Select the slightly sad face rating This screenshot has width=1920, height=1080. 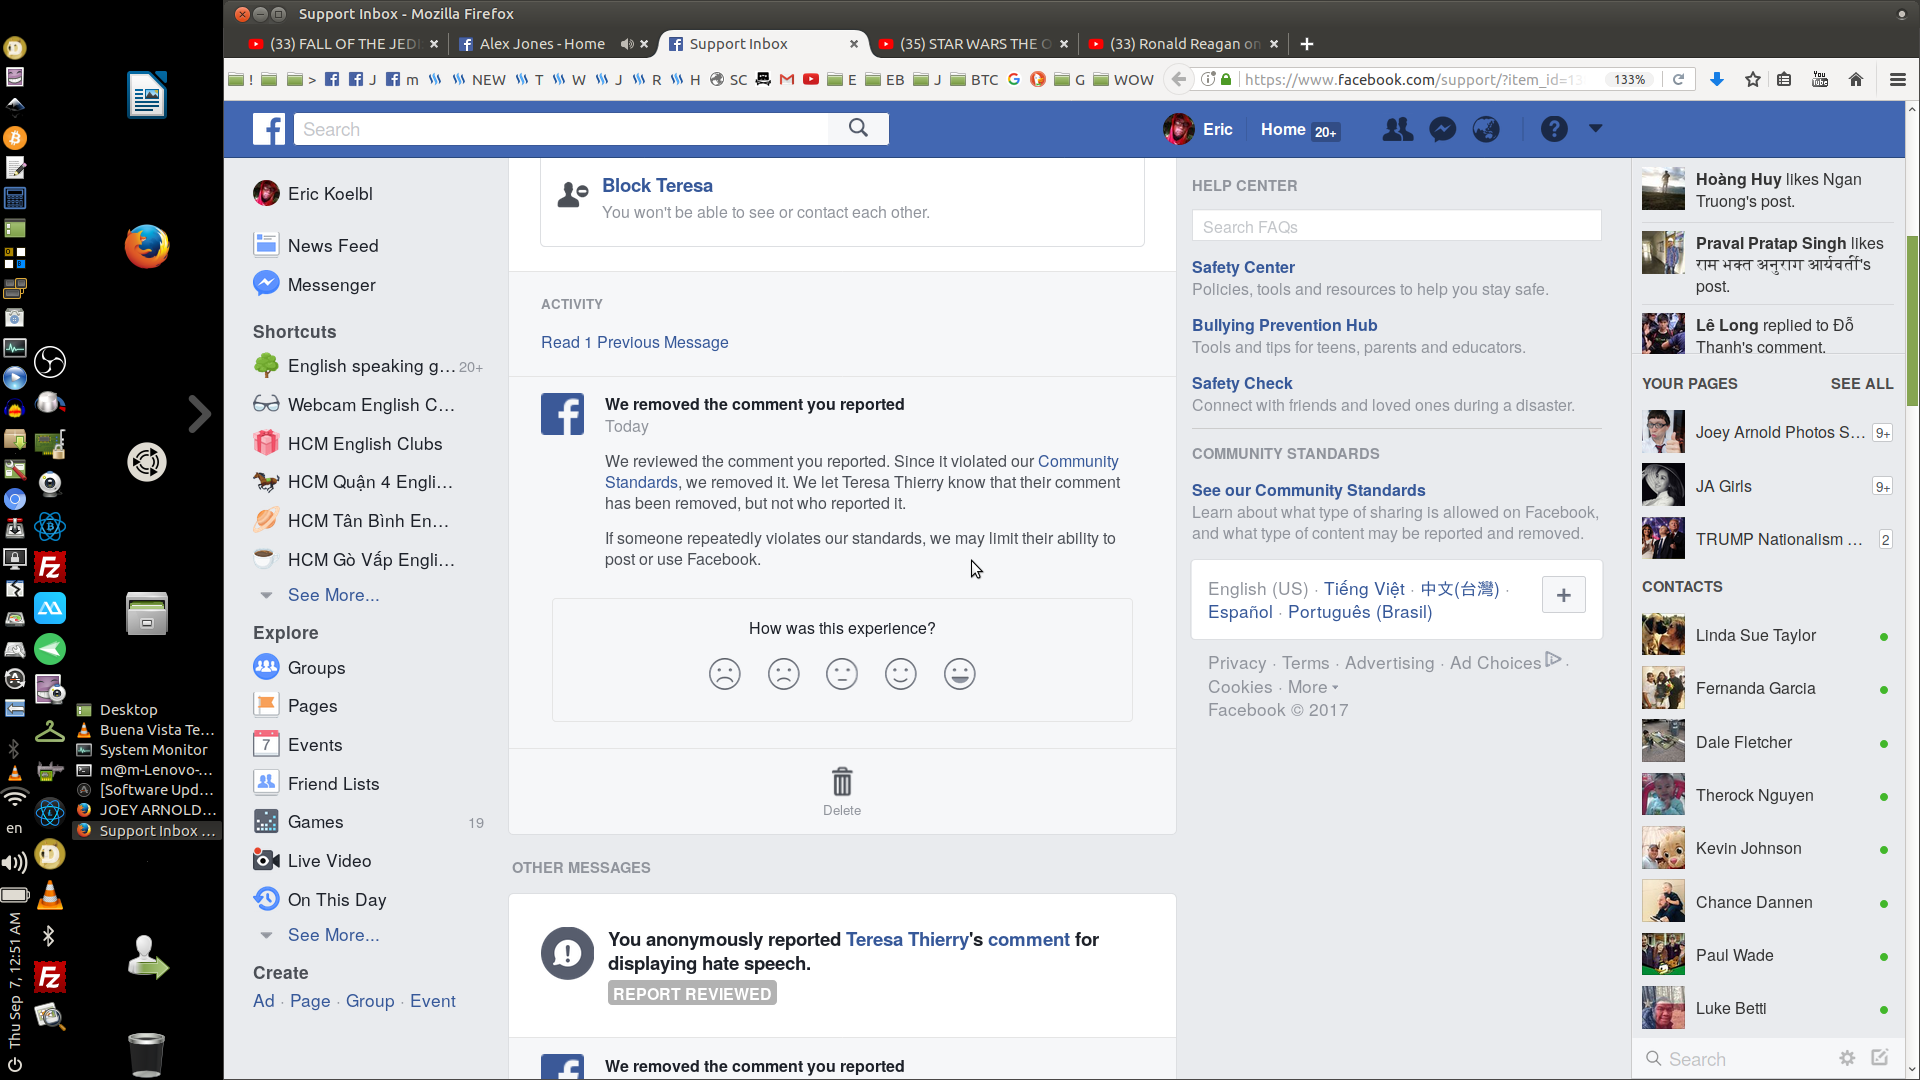click(x=784, y=674)
